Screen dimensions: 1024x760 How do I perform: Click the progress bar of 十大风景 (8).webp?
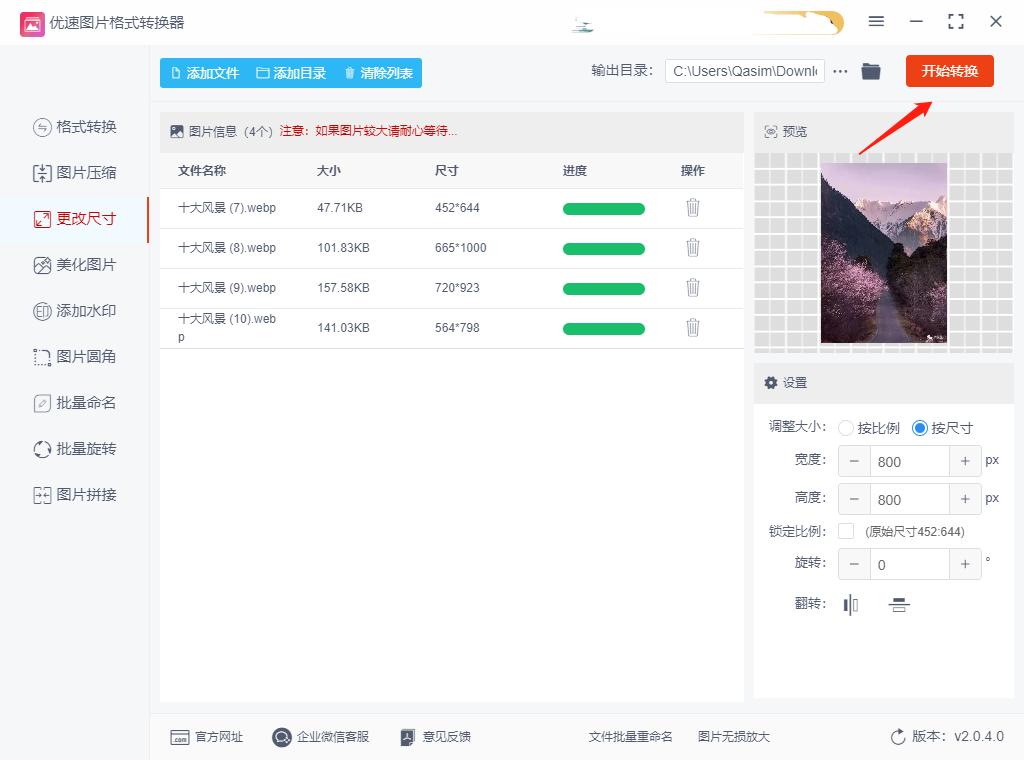tap(603, 248)
